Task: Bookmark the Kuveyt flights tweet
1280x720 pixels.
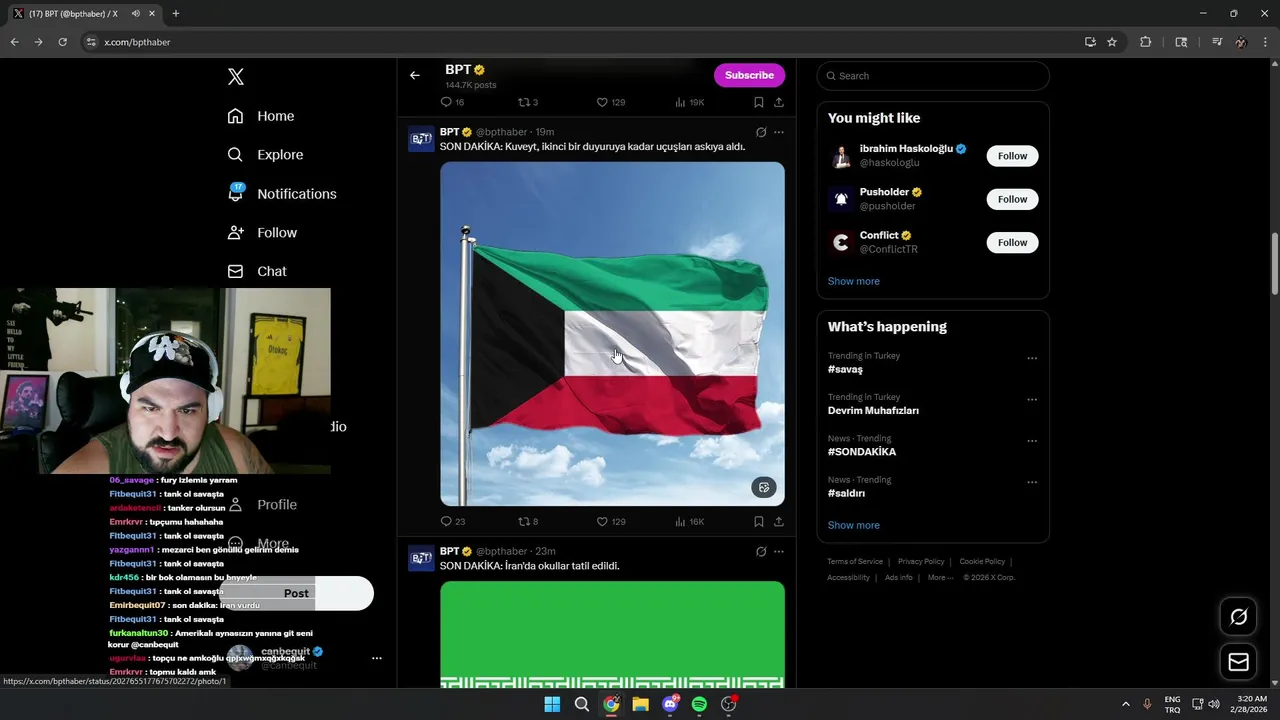Action: click(x=759, y=521)
